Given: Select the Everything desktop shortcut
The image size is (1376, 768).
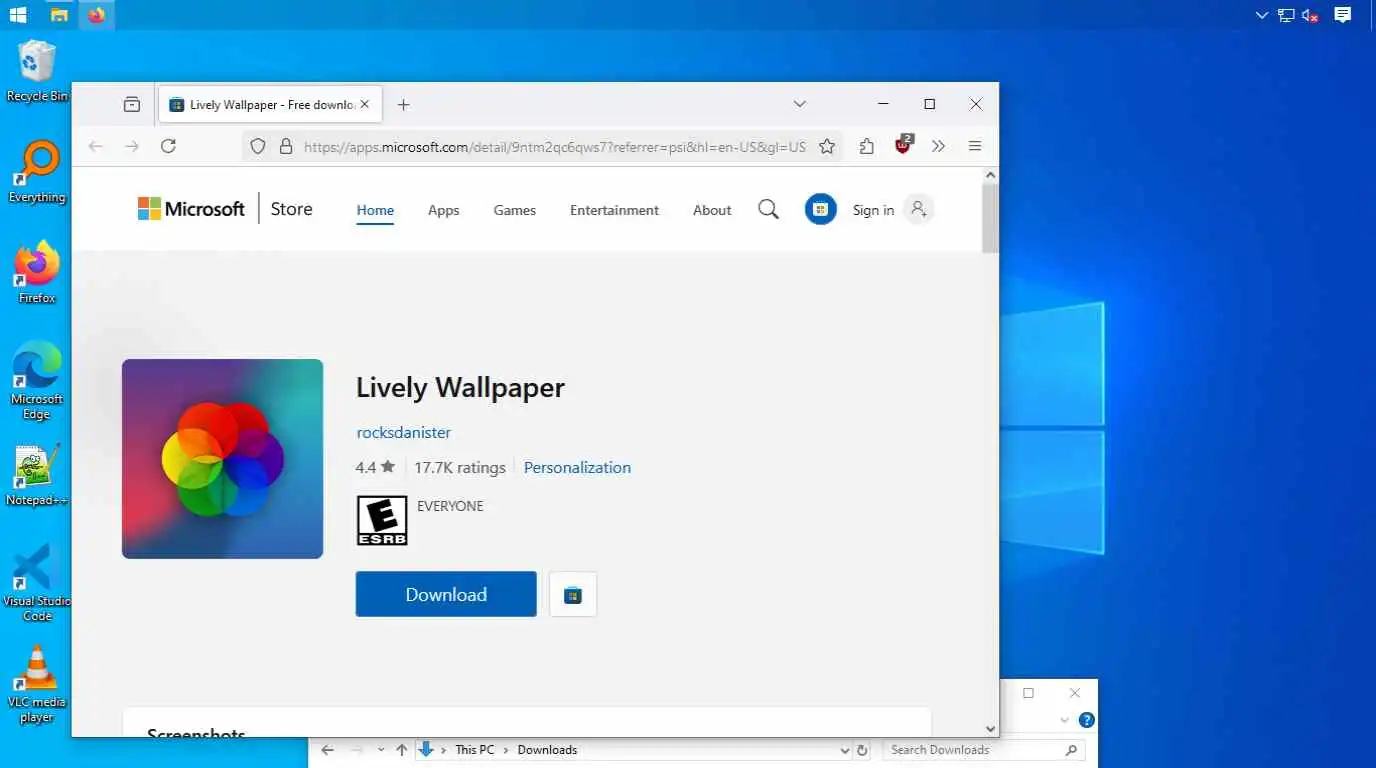Looking at the screenshot, I should point(37,172).
